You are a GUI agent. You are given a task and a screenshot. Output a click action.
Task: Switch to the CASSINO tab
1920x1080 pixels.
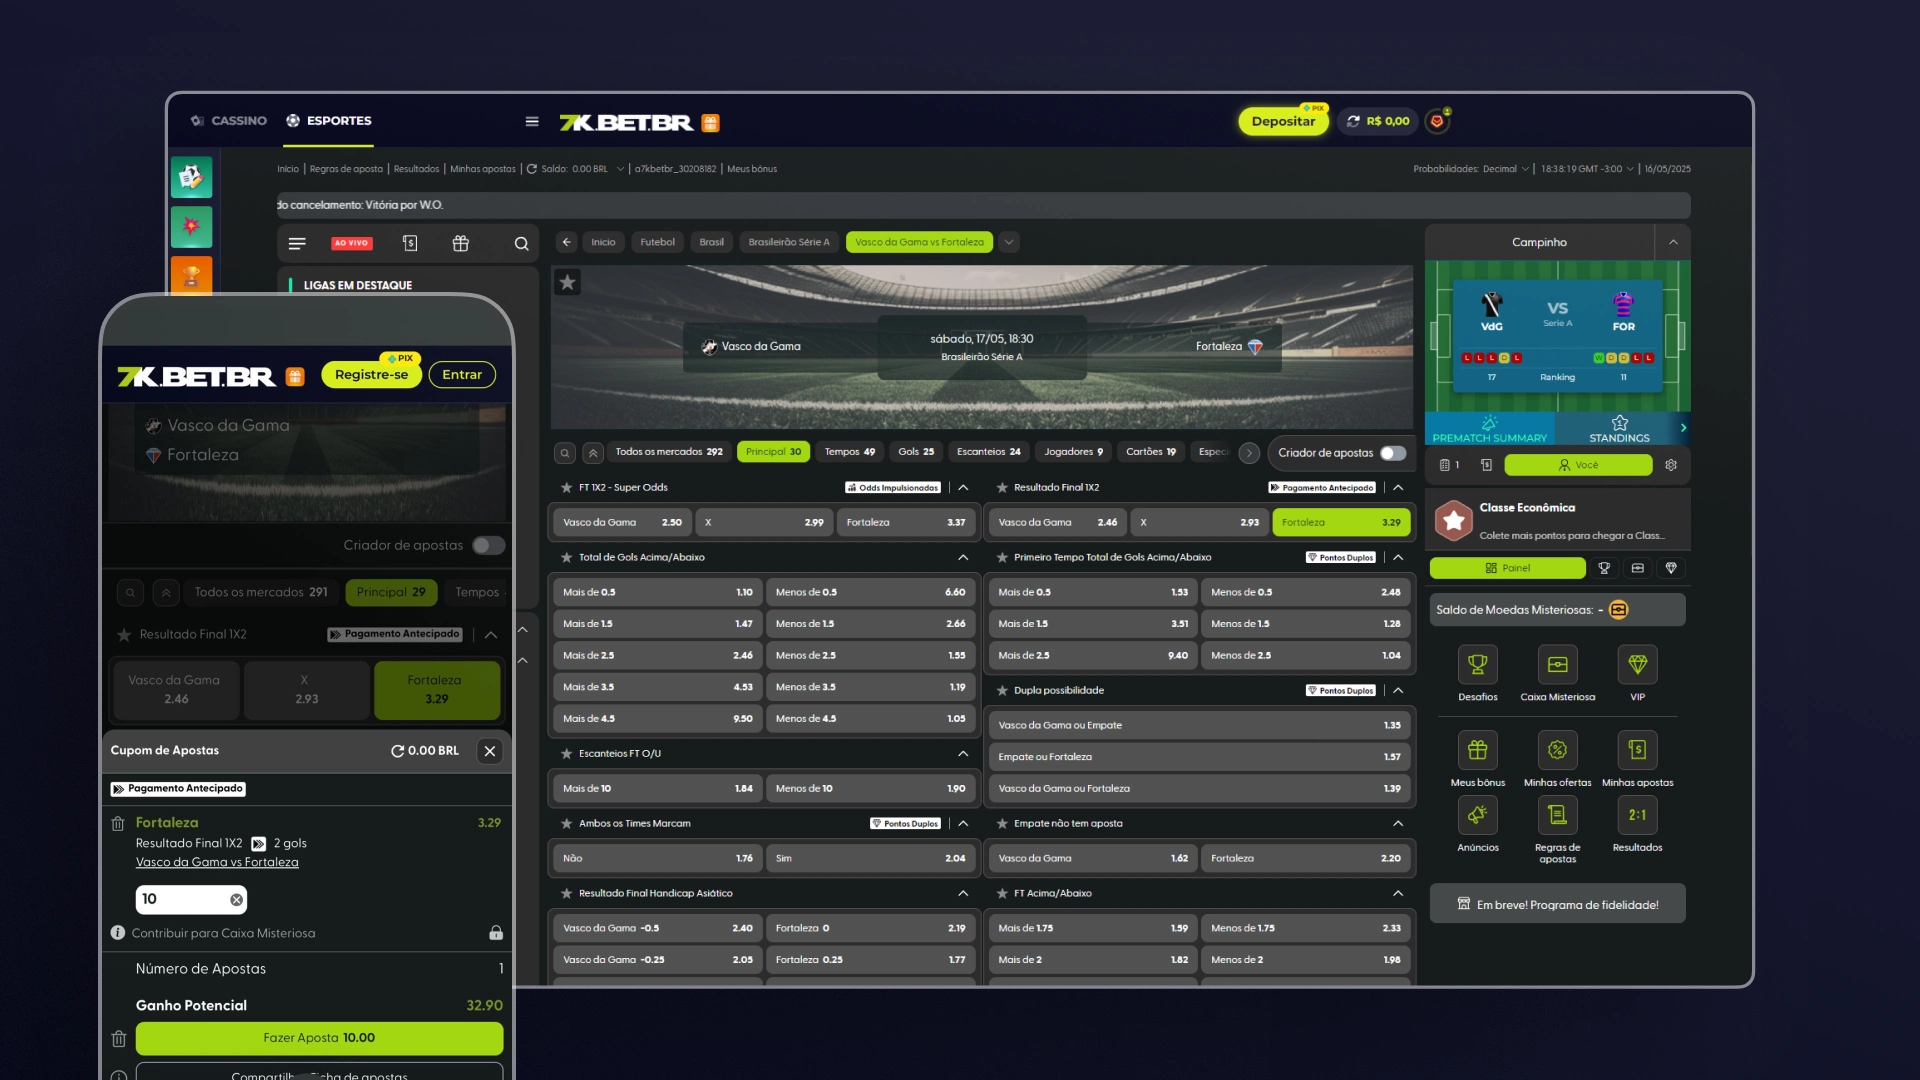pos(229,121)
